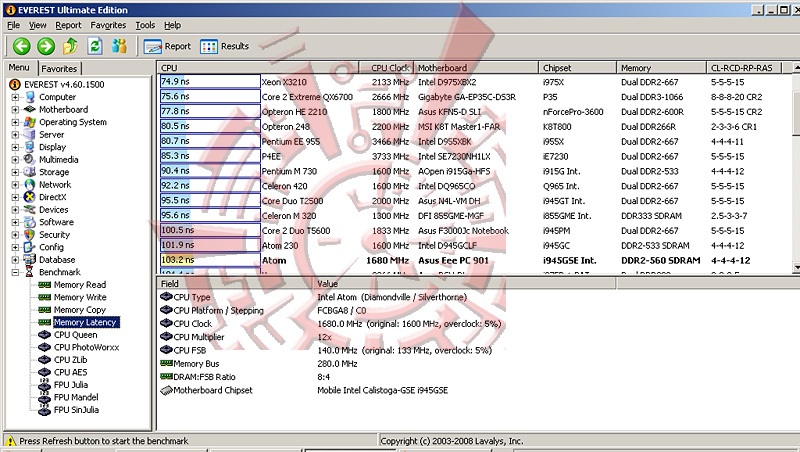
Task: Open the Favorites menu
Action: tap(108, 25)
